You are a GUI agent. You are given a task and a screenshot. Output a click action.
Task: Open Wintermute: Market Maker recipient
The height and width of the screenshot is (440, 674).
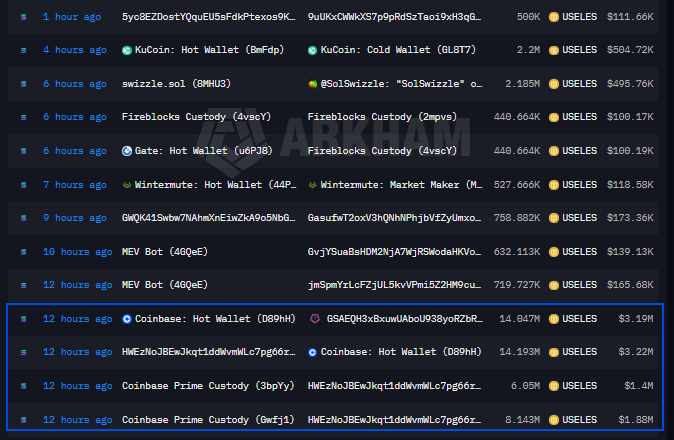tap(401, 185)
